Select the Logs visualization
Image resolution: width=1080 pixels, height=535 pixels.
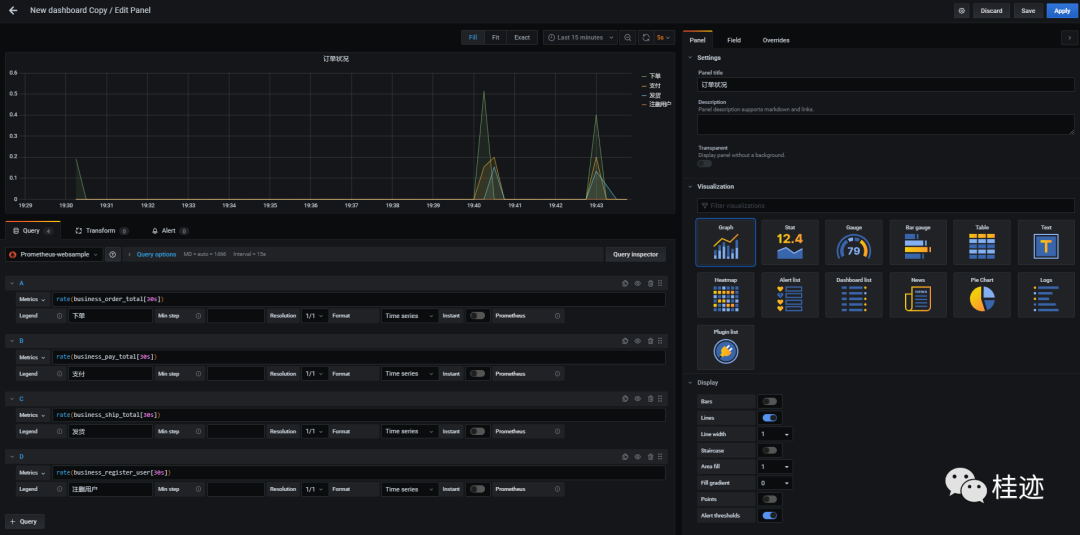point(1046,295)
